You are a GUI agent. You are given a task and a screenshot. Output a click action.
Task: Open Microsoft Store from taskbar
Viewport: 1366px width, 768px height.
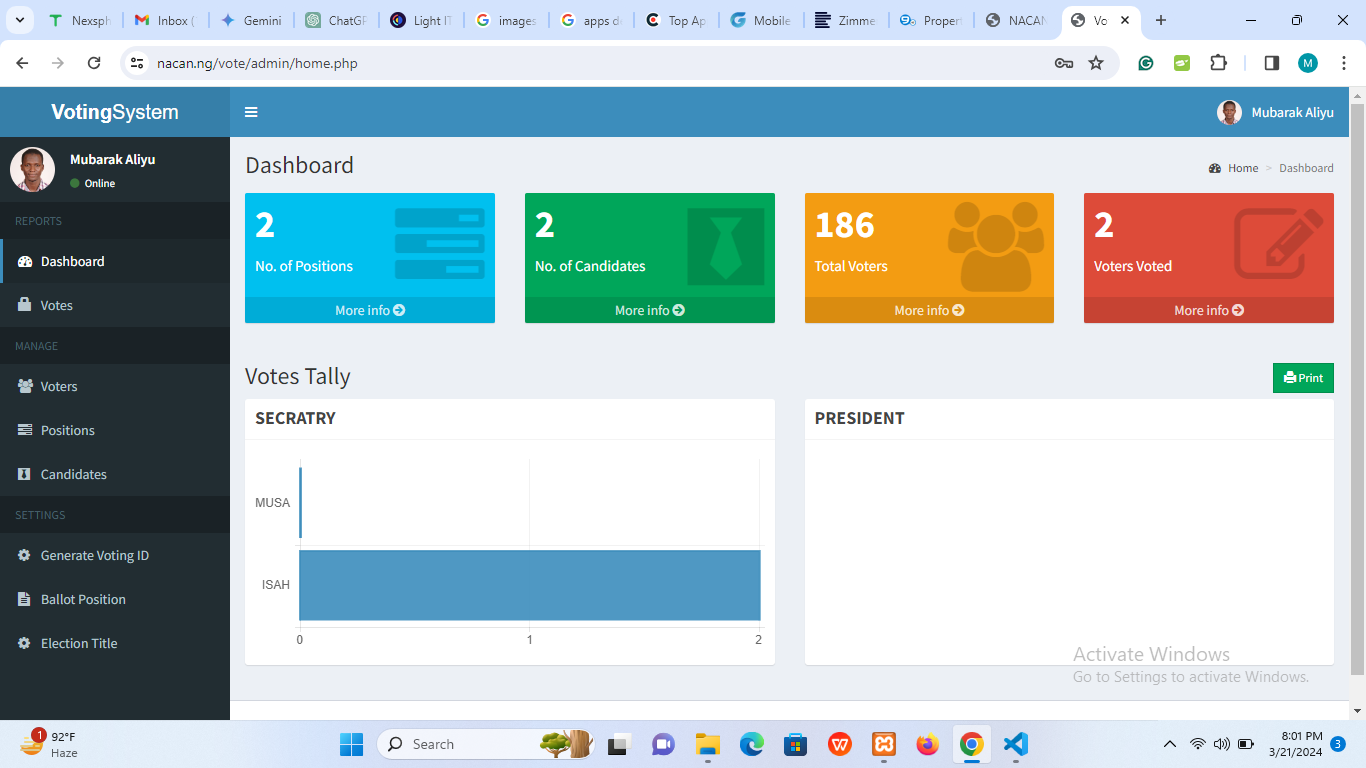tap(796, 744)
